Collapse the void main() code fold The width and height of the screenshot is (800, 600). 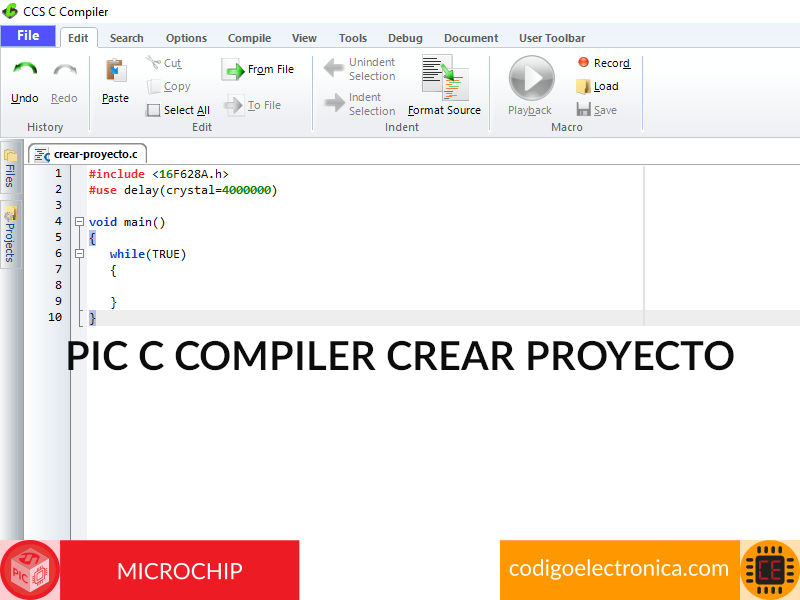pos(80,222)
